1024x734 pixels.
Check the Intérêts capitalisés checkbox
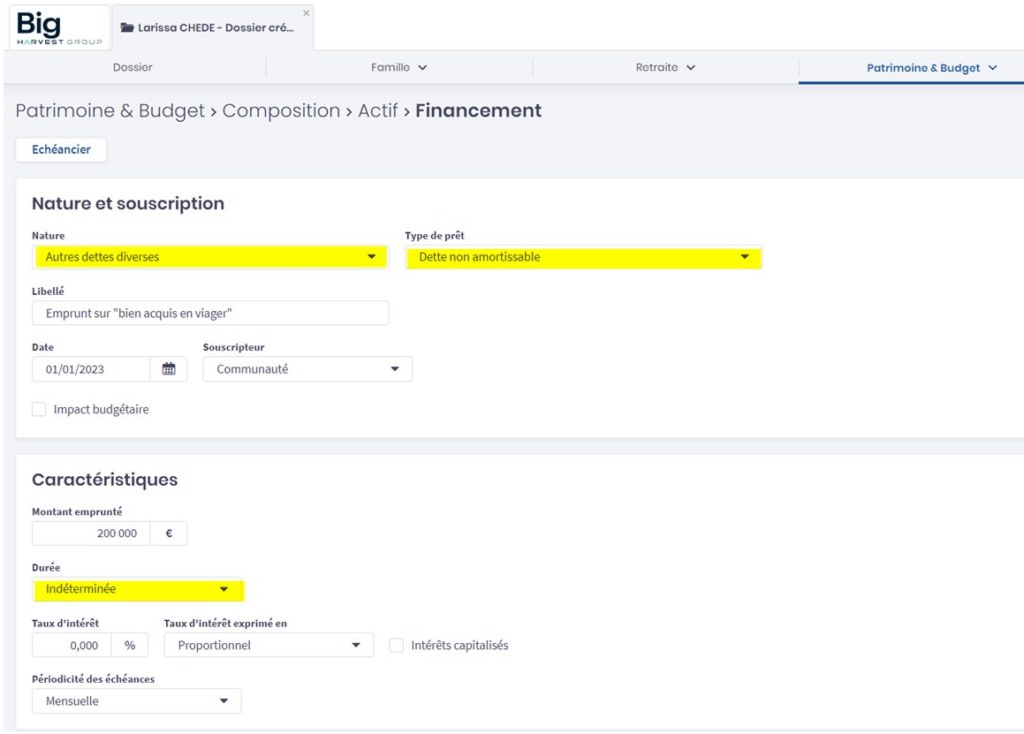click(x=397, y=645)
